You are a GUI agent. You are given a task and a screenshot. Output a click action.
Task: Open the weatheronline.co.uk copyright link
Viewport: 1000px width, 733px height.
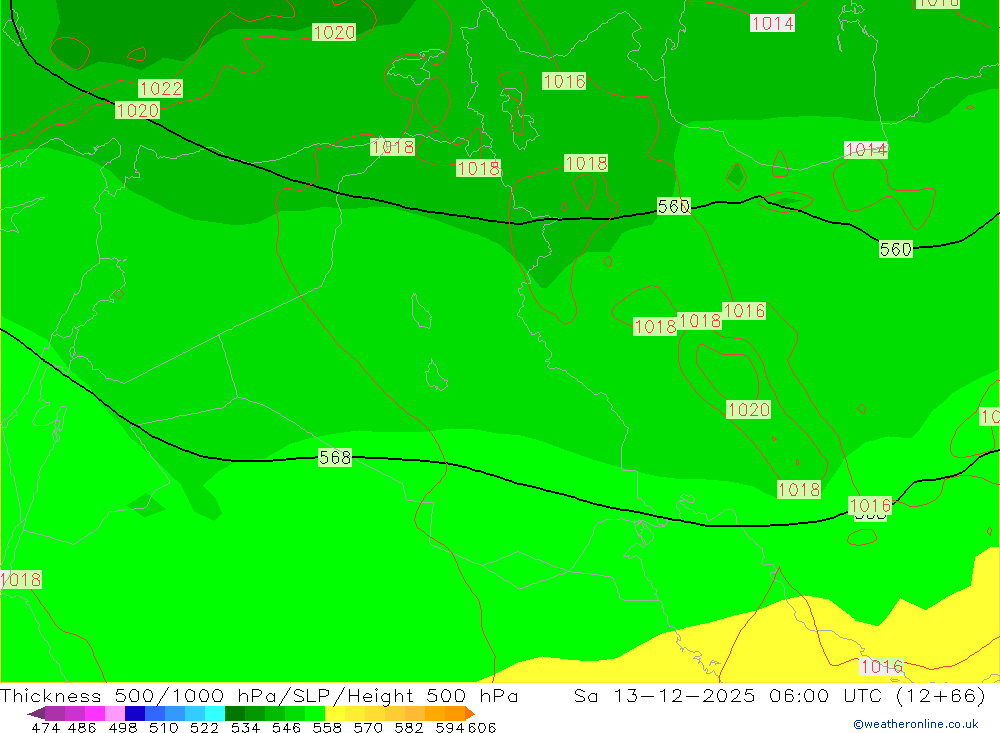(x=915, y=724)
